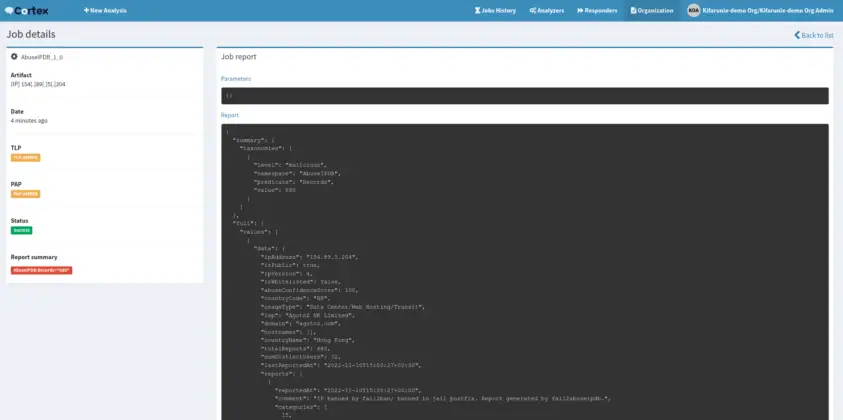Viewport: 843px width, 420px height.
Task: Click the Responders double-arrow icon
Action: pos(578,10)
